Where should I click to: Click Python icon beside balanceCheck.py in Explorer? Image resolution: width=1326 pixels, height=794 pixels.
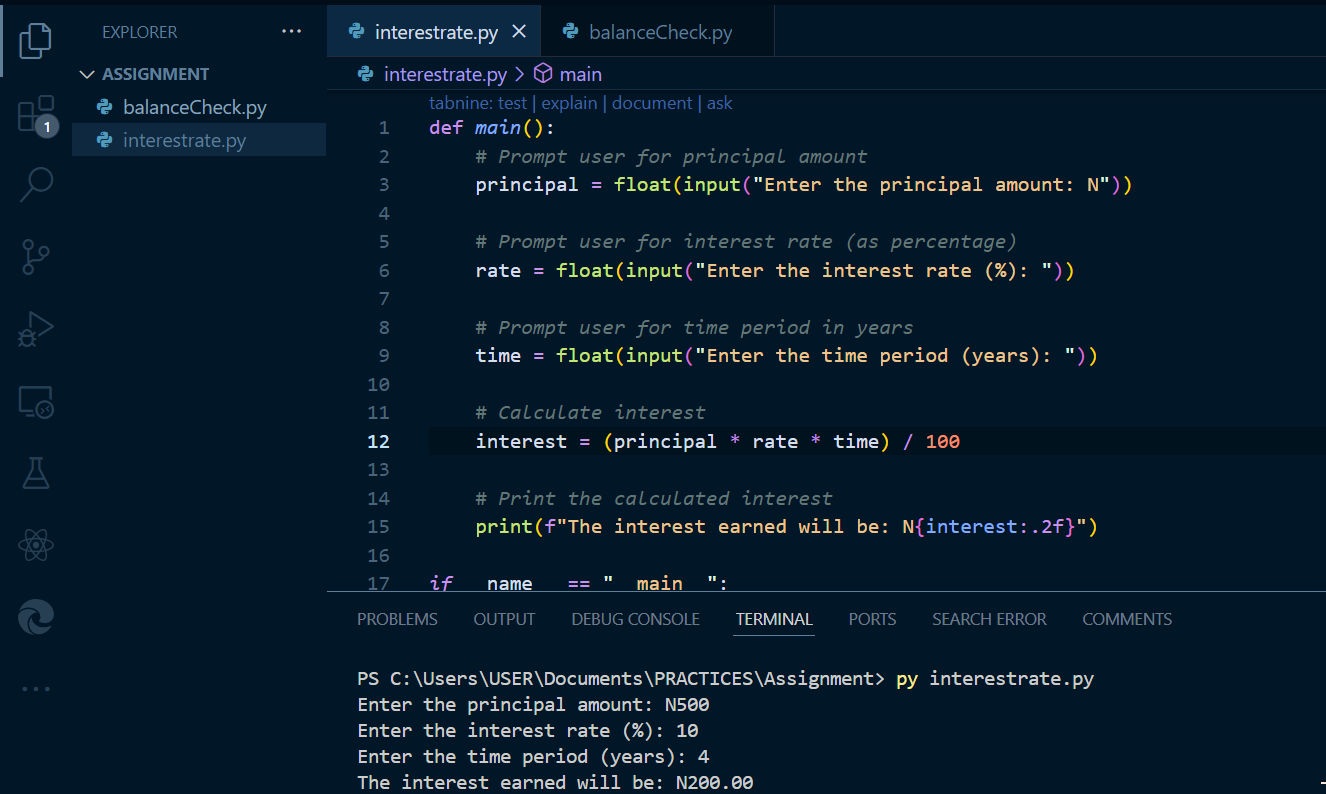(104, 107)
